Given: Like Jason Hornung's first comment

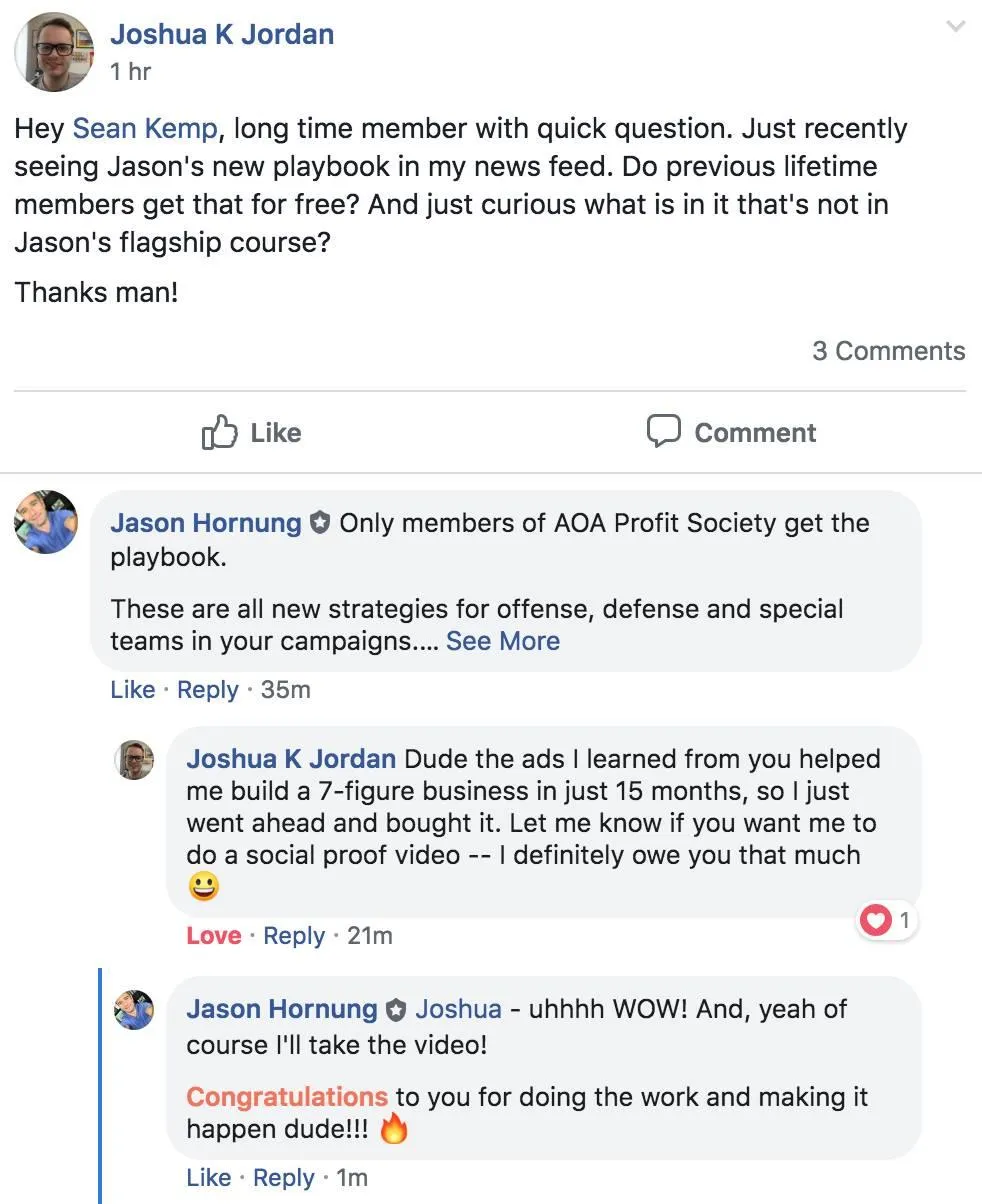Looking at the screenshot, I should click(x=132, y=690).
